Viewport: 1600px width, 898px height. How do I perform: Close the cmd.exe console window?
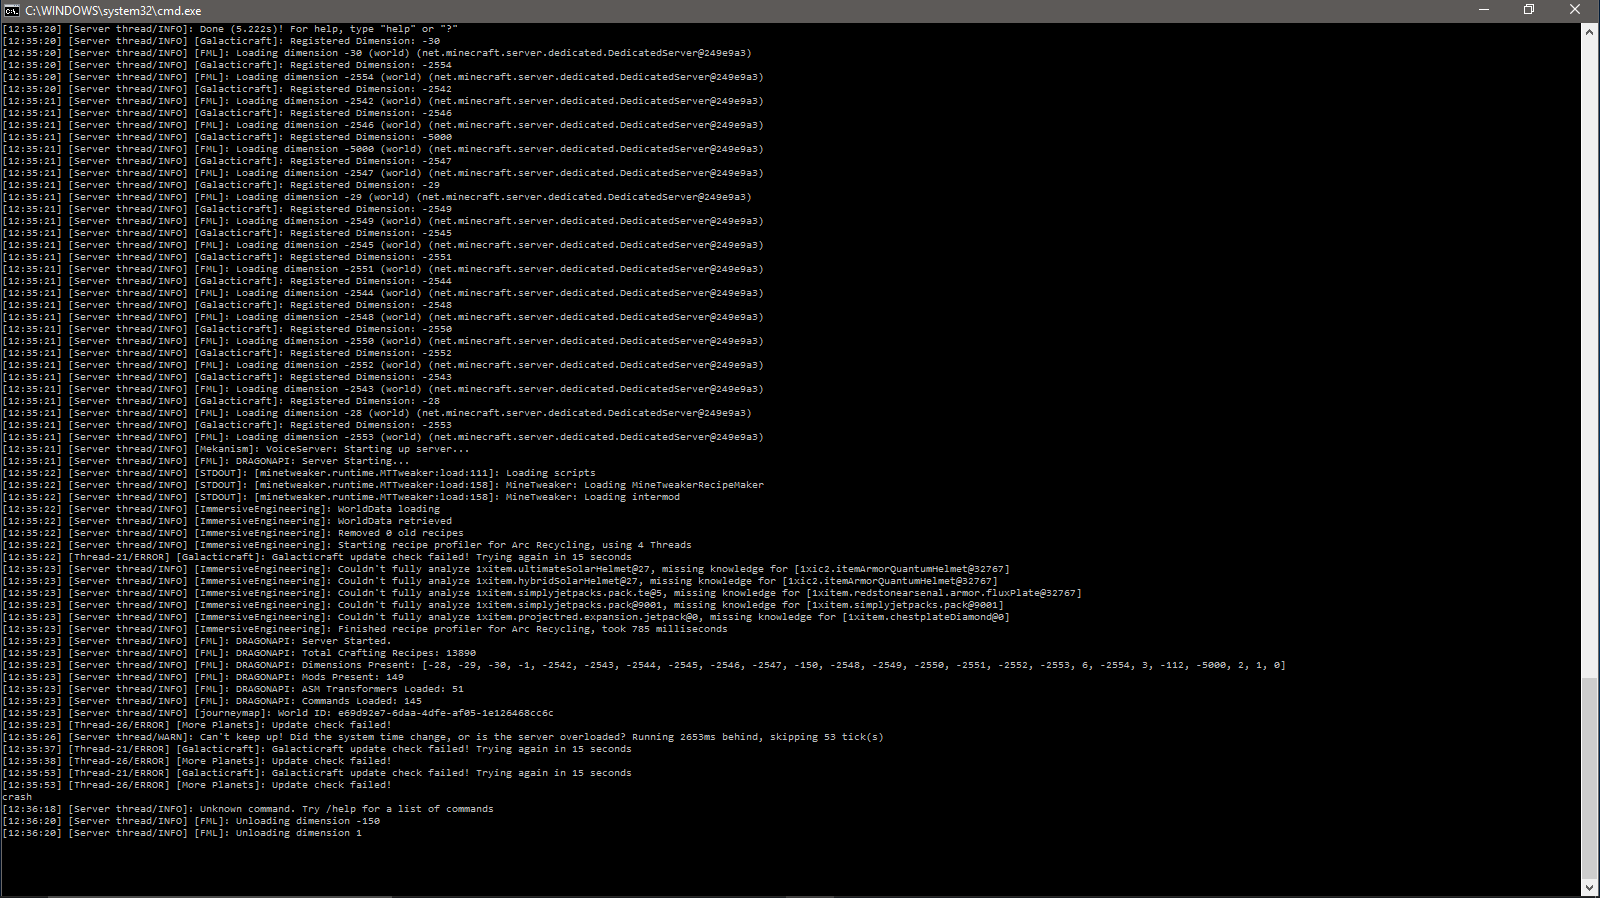pyautogui.click(x=1575, y=10)
